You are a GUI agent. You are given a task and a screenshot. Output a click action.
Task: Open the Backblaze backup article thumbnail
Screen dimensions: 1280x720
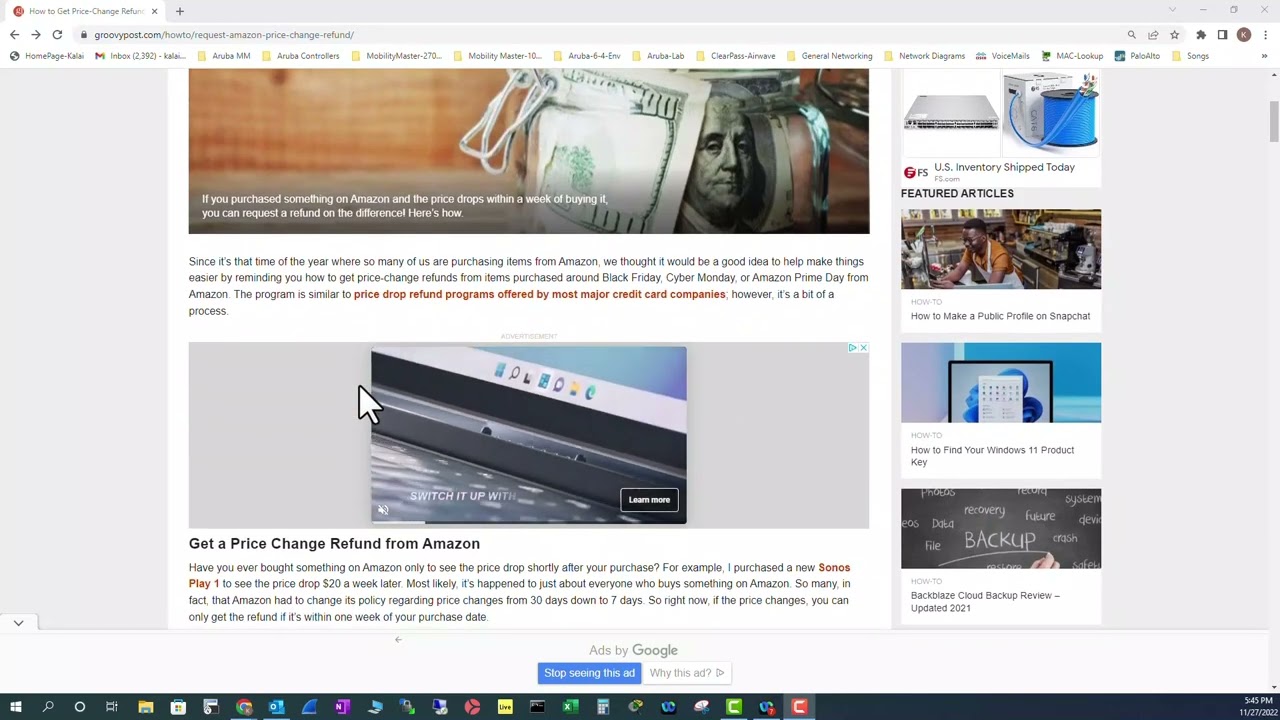point(1000,529)
